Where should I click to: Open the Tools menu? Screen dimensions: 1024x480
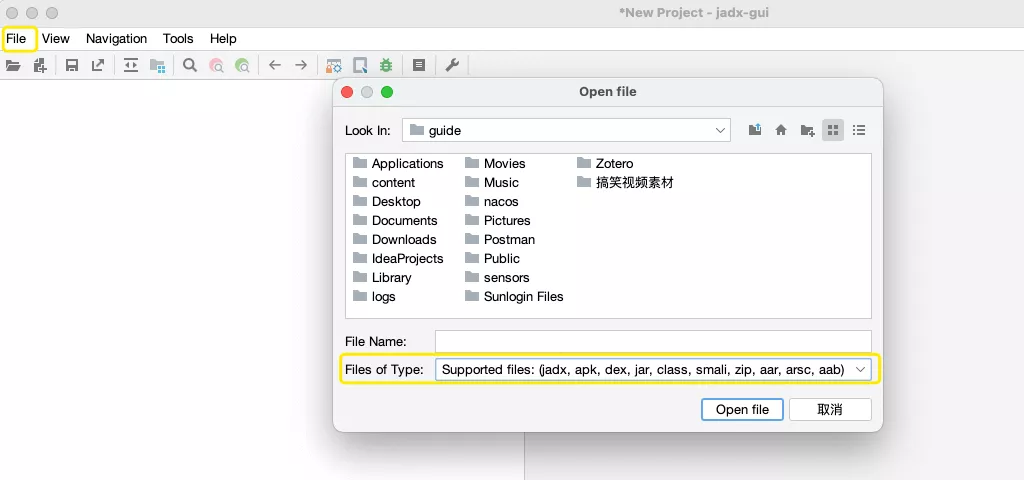[178, 39]
